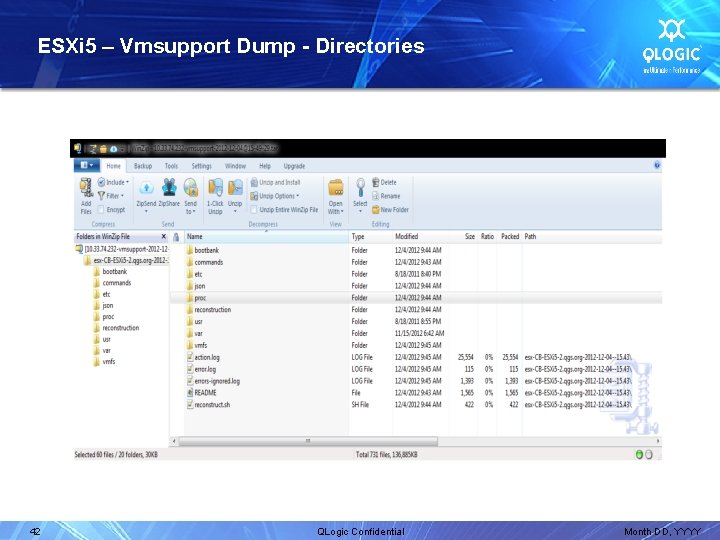Click the vmfs folder icon in file list

click(190, 345)
